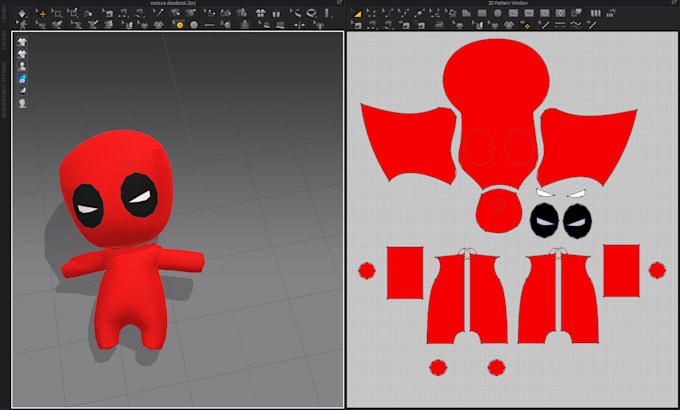Select far-left small red circle pattern

pos(366,270)
